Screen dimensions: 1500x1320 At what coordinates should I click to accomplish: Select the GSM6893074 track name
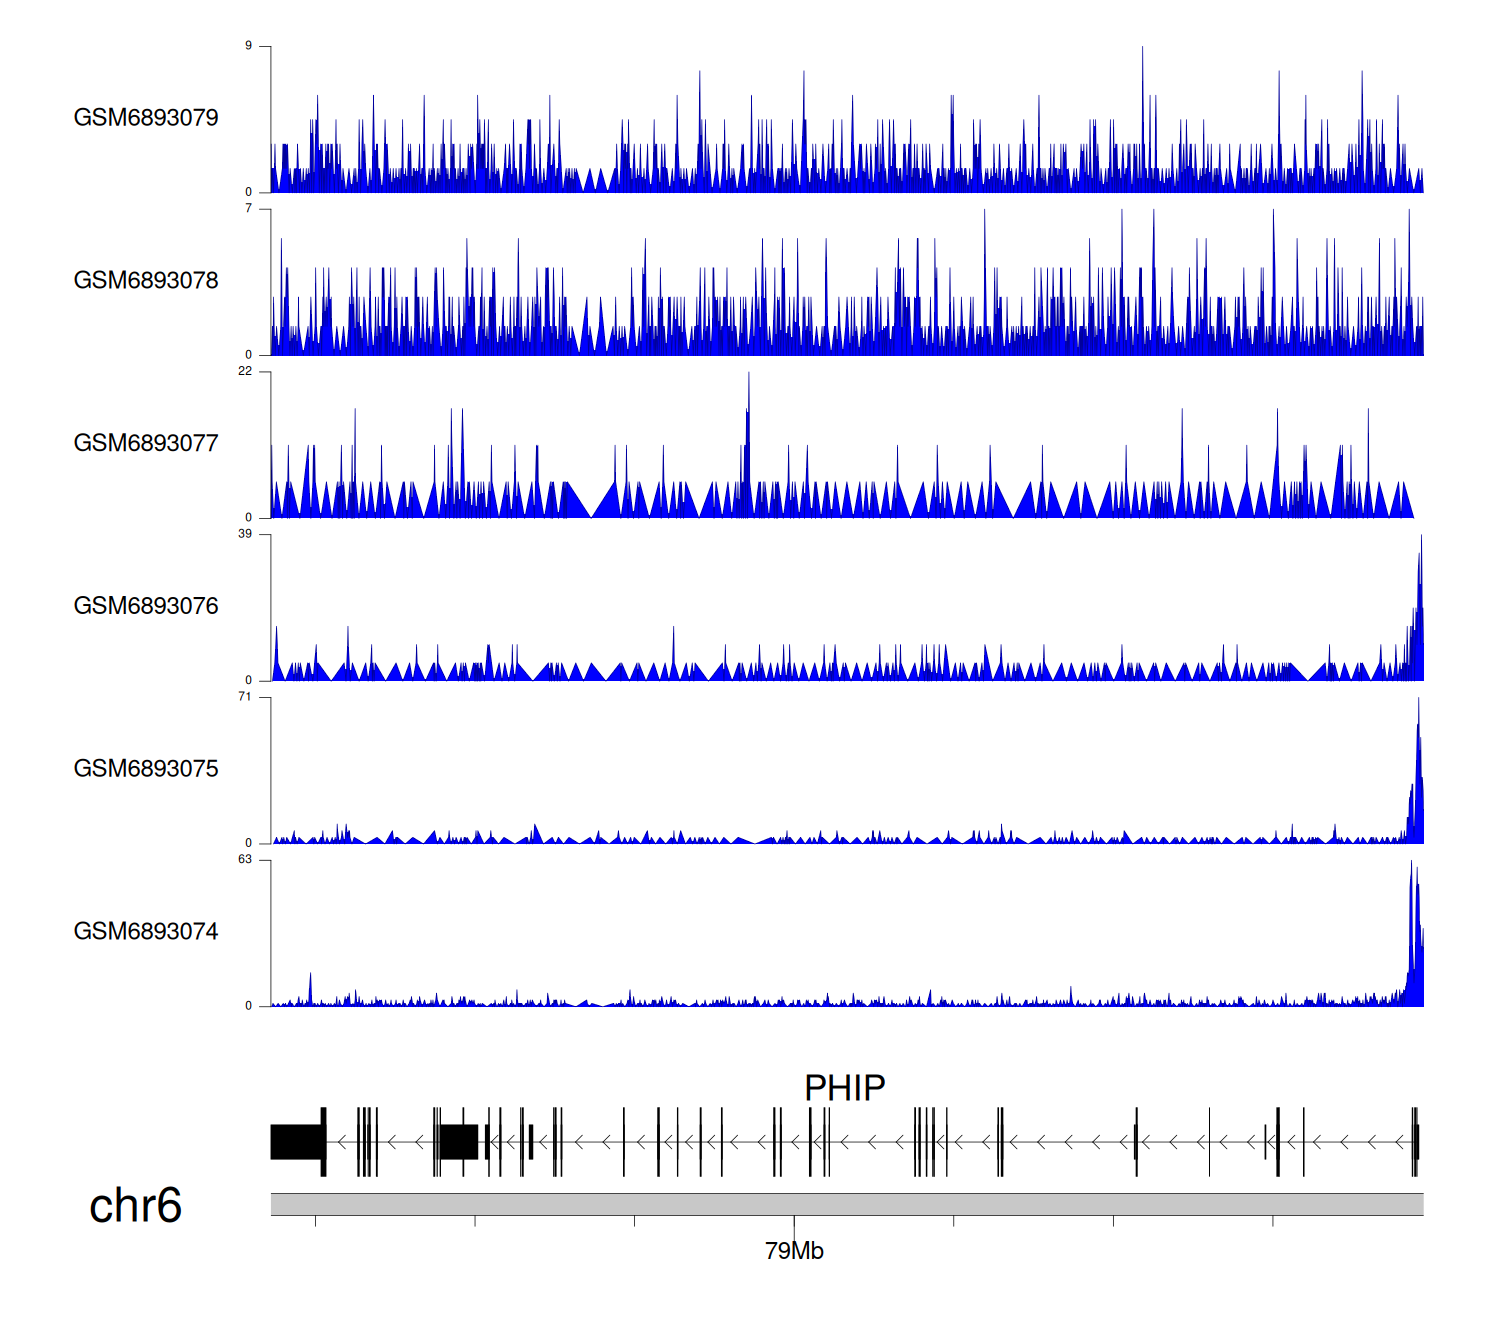(146, 932)
